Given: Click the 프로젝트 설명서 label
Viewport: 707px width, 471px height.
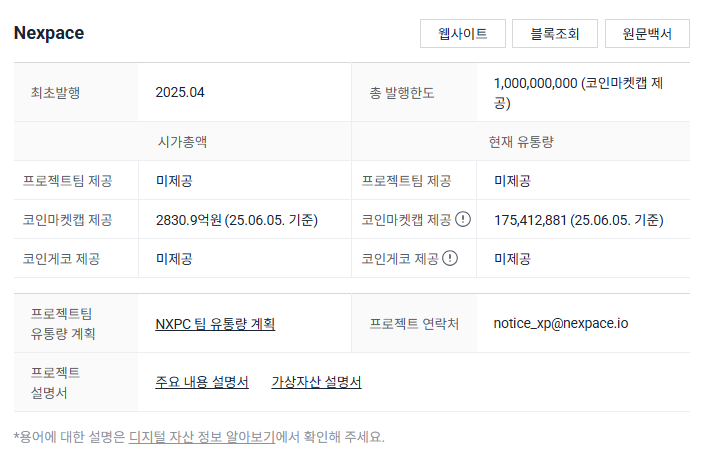Looking at the screenshot, I should pos(55,383).
